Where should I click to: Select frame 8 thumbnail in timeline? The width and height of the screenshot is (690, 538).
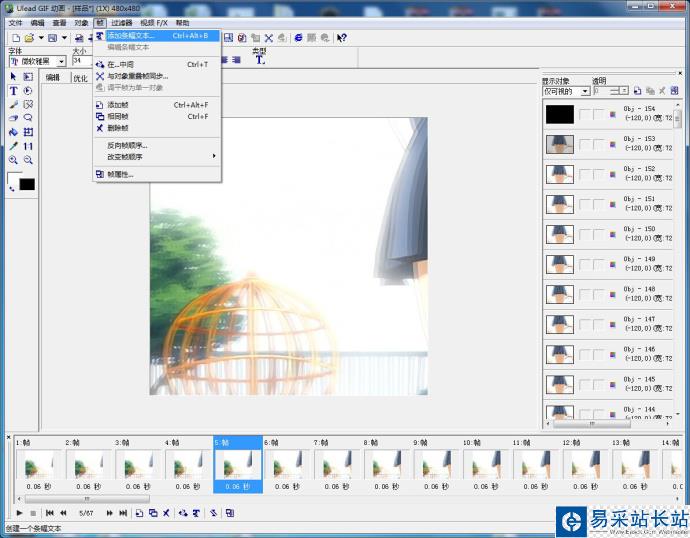click(x=387, y=465)
